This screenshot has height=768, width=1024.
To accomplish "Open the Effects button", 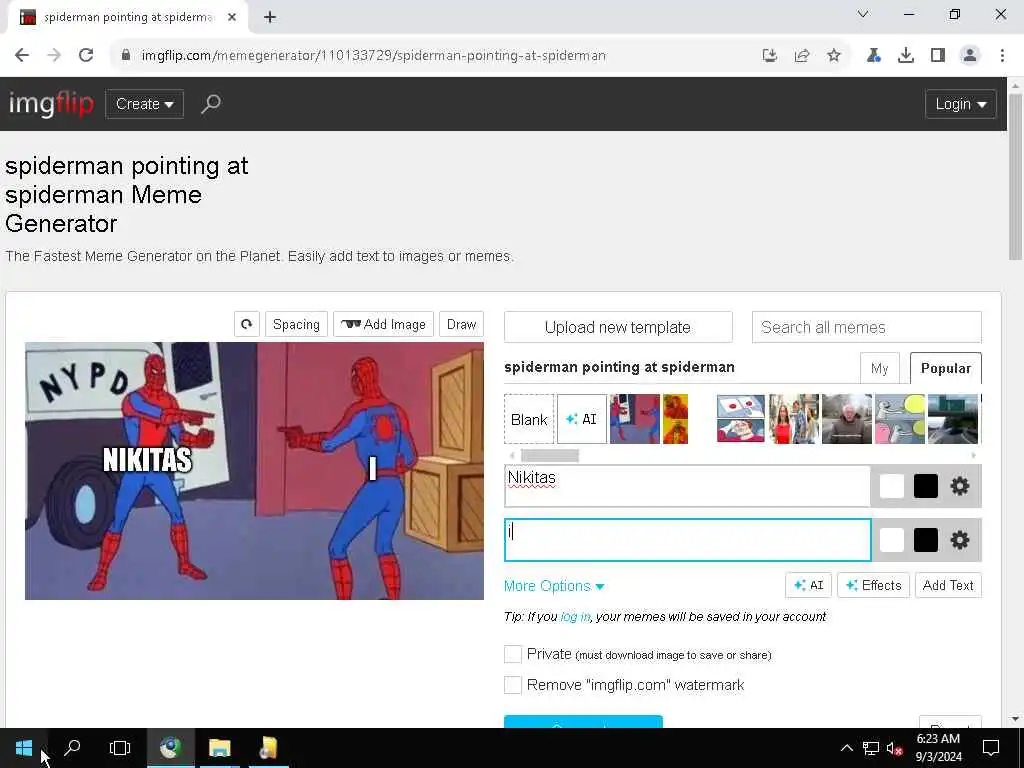I will [x=873, y=585].
